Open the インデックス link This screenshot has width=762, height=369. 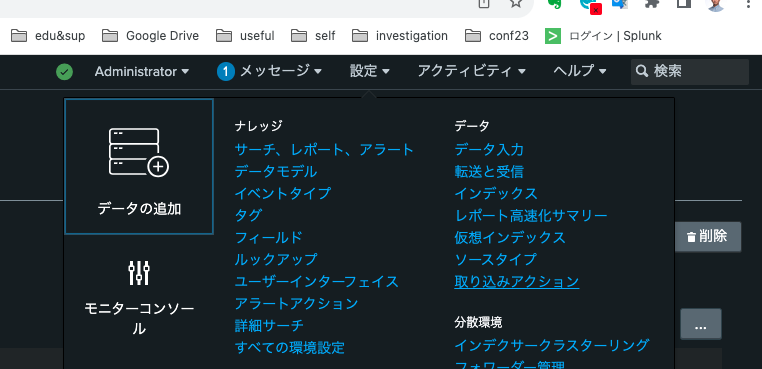coord(496,193)
